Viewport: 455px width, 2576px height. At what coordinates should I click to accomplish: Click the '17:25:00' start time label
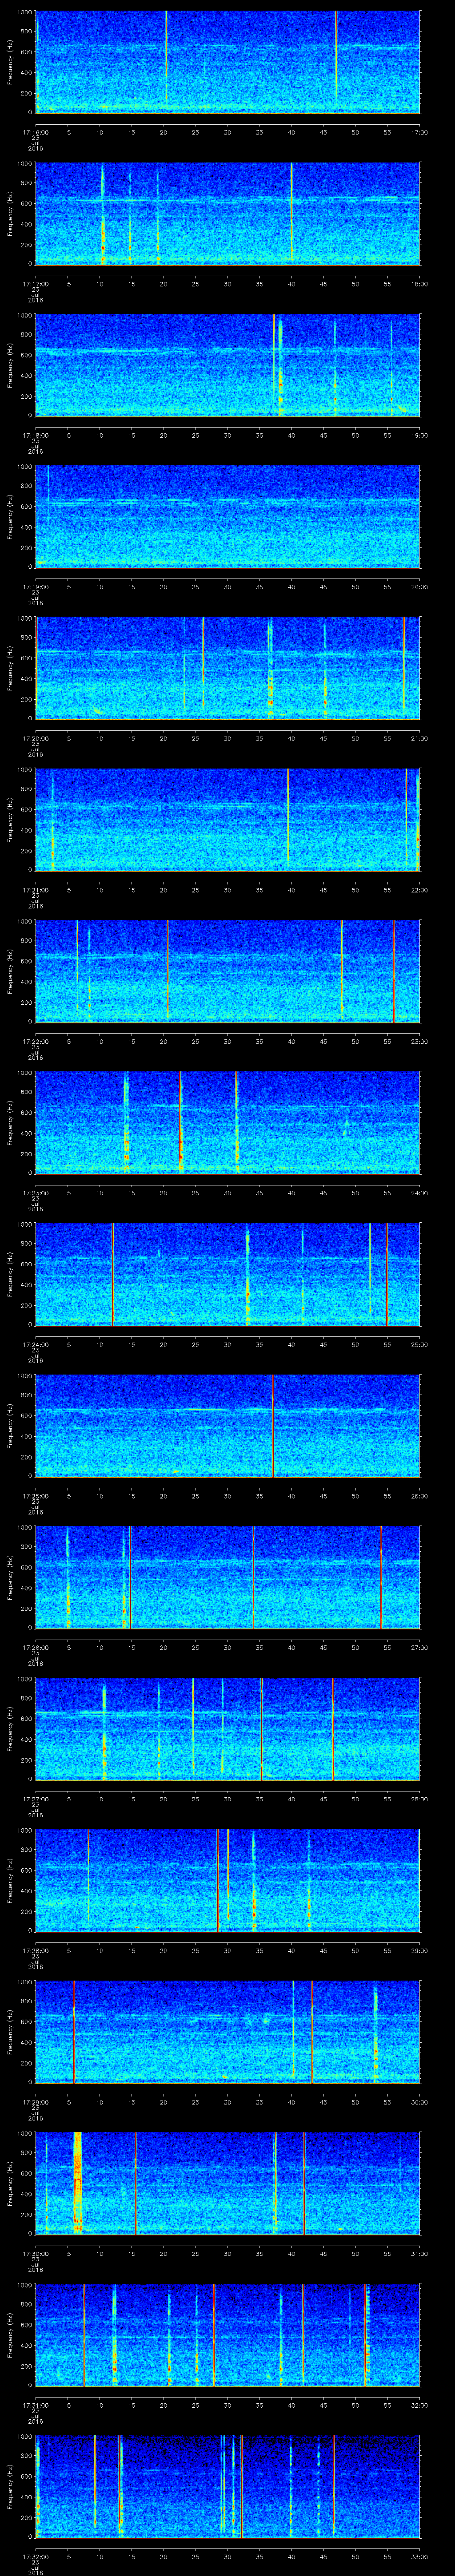pos(35,1496)
